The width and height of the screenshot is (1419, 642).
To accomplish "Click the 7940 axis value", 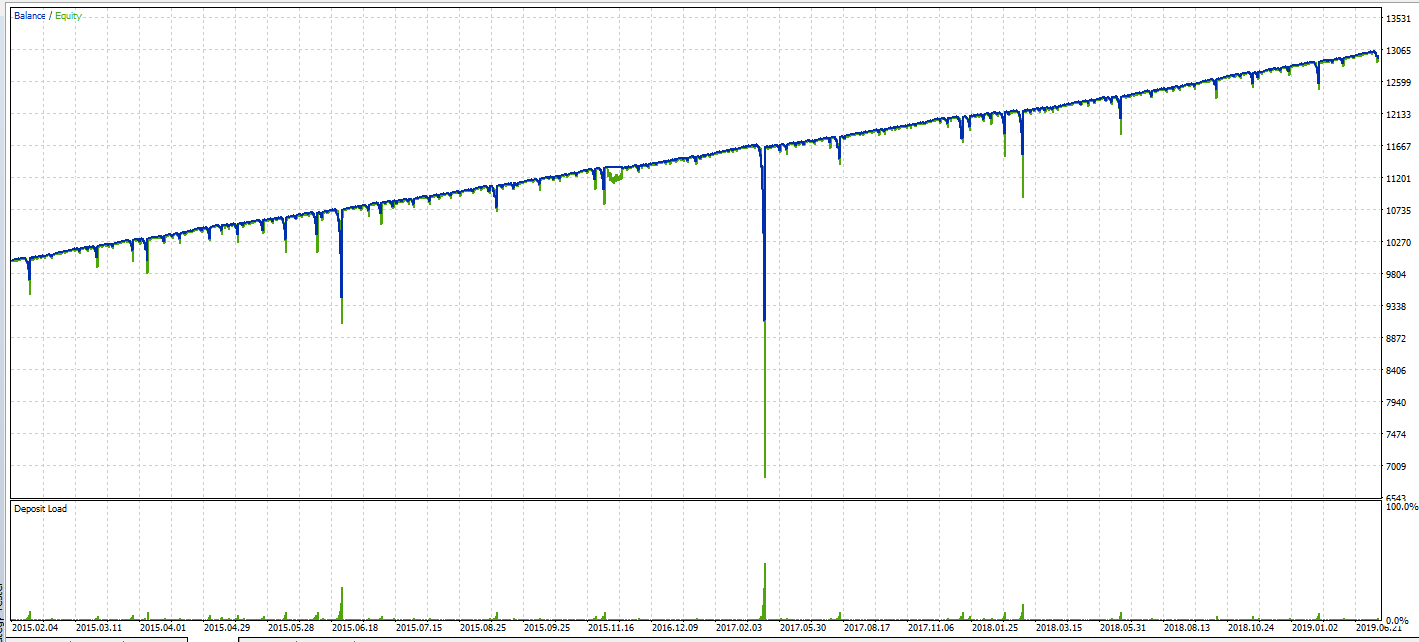I will (x=1398, y=402).
